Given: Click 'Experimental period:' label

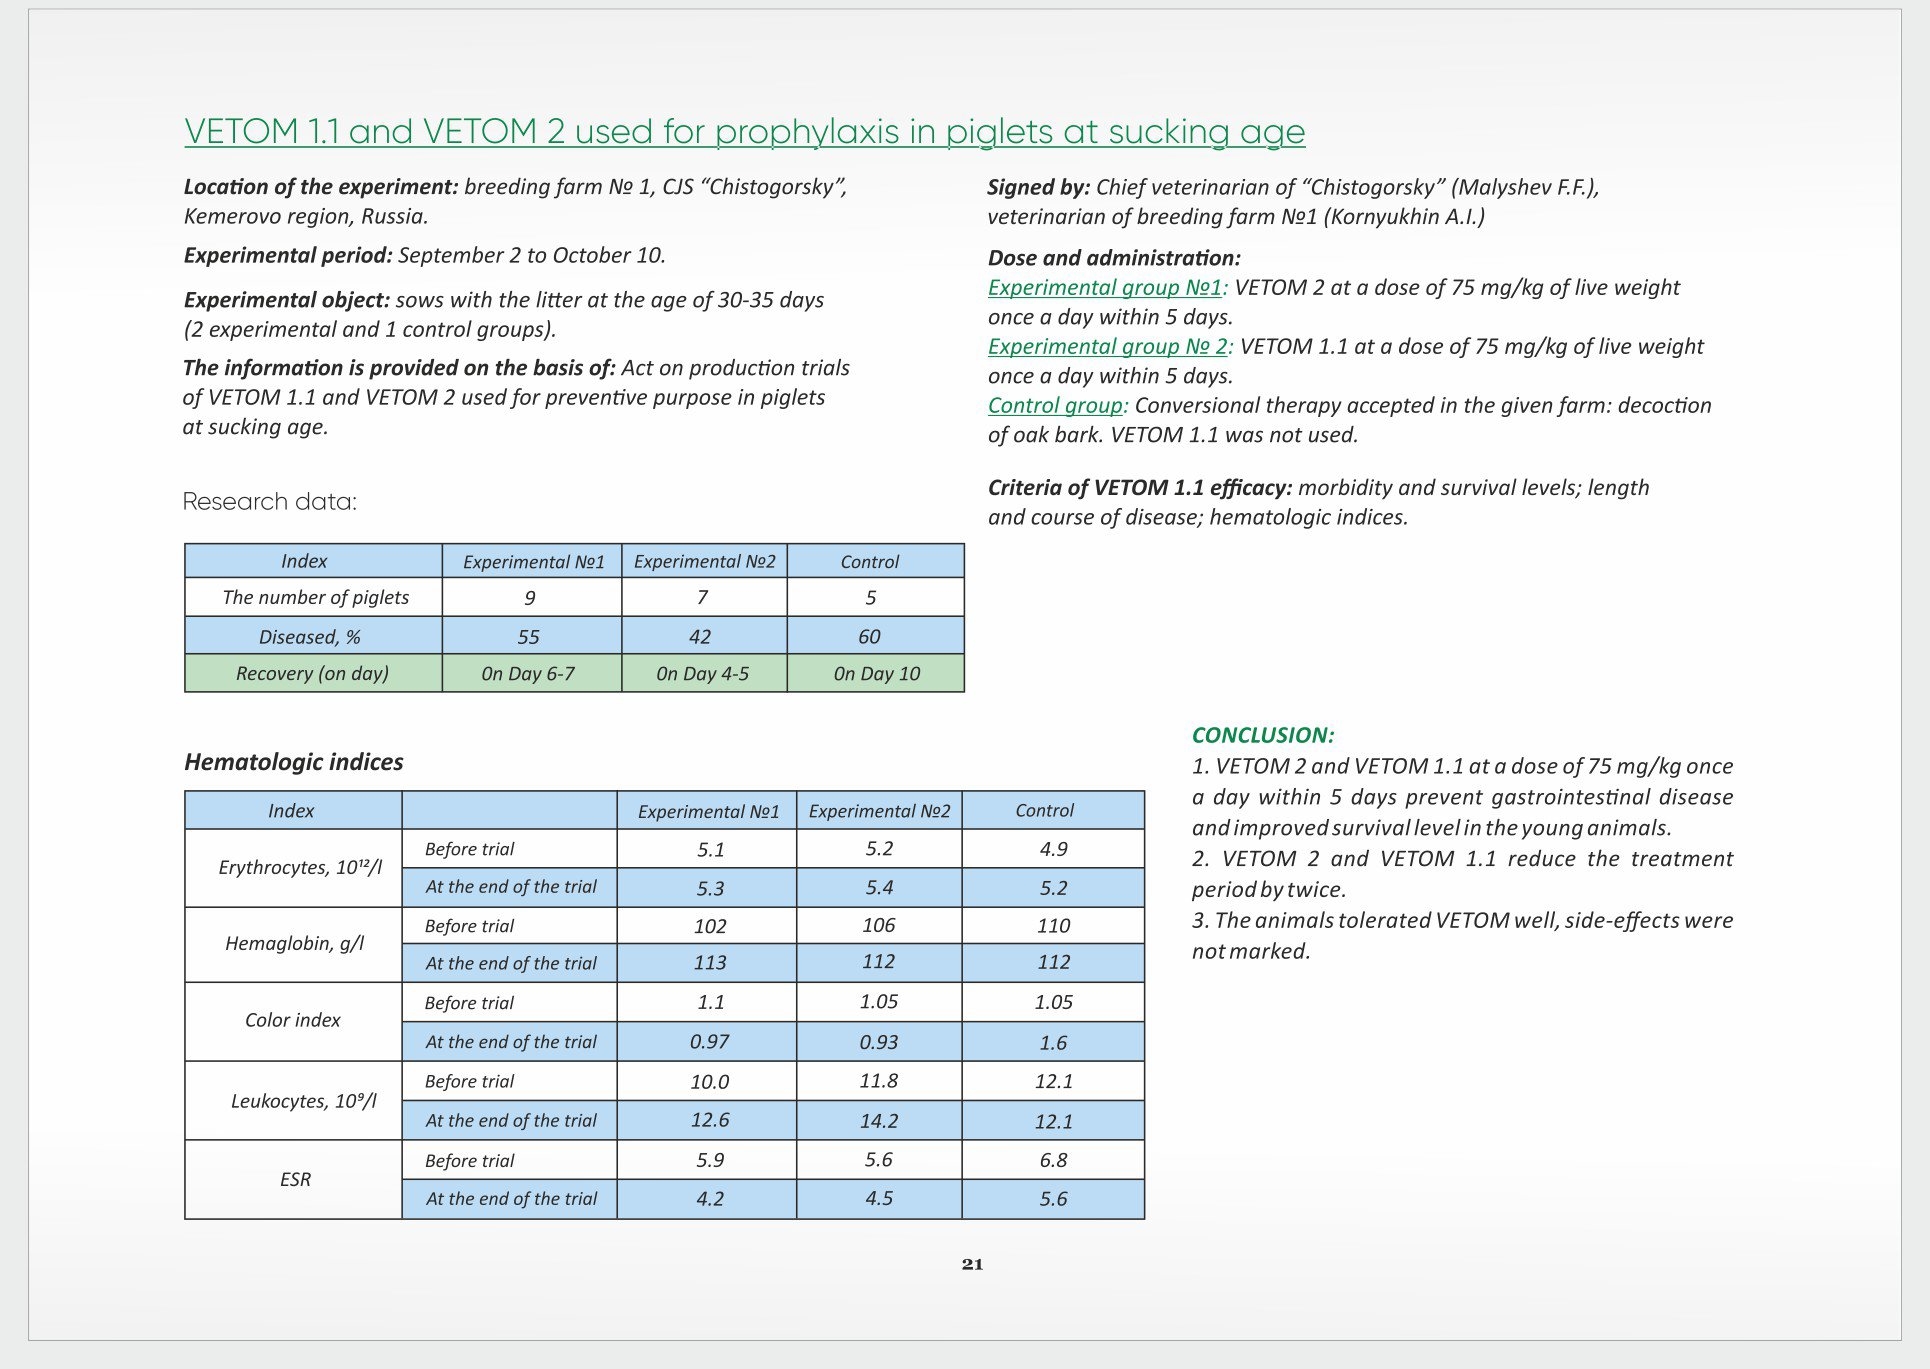Looking at the screenshot, I should (x=288, y=255).
